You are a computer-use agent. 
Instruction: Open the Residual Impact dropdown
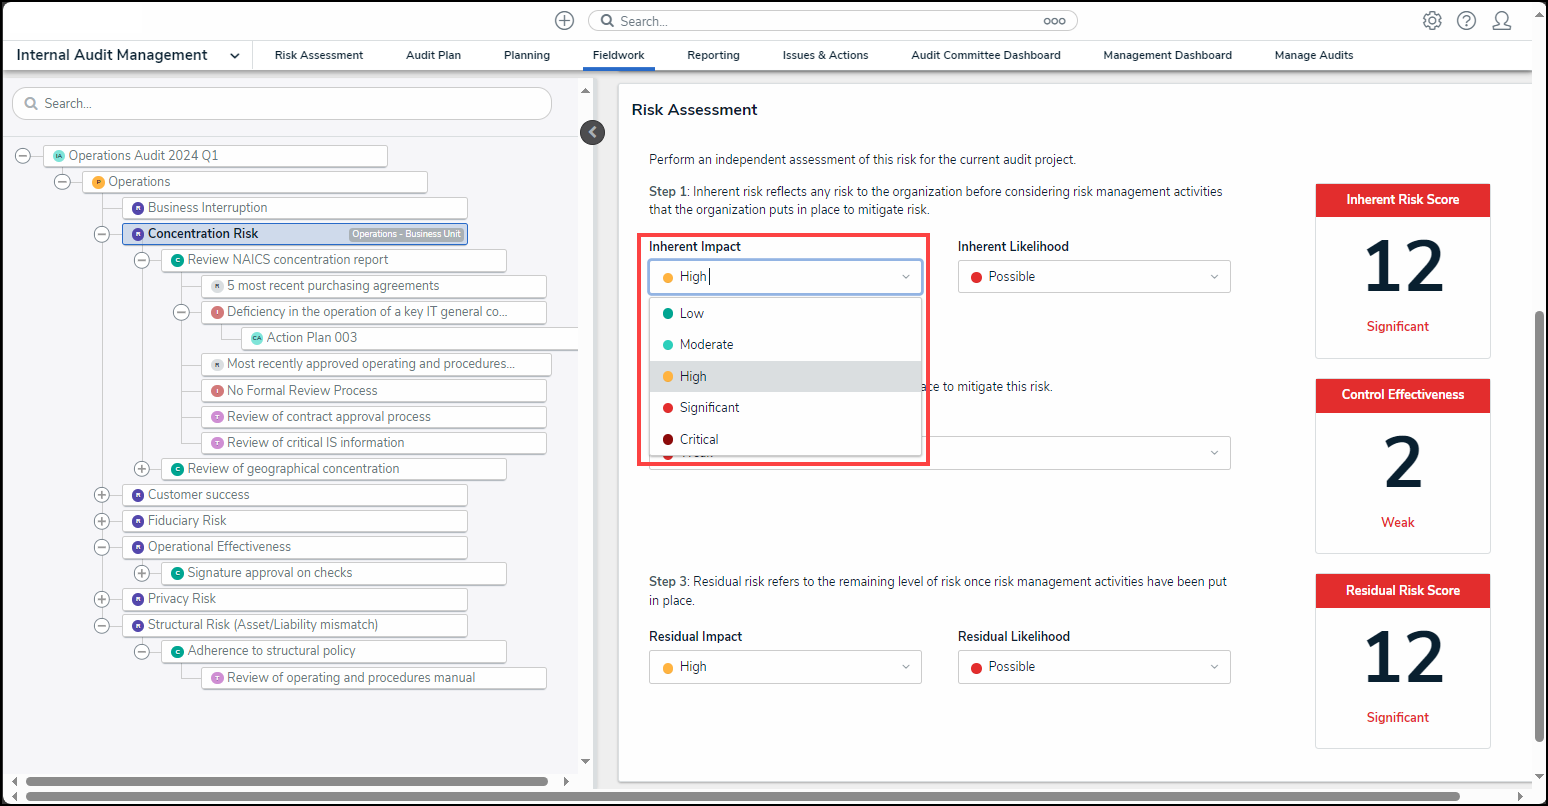click(x=785, y=667)
